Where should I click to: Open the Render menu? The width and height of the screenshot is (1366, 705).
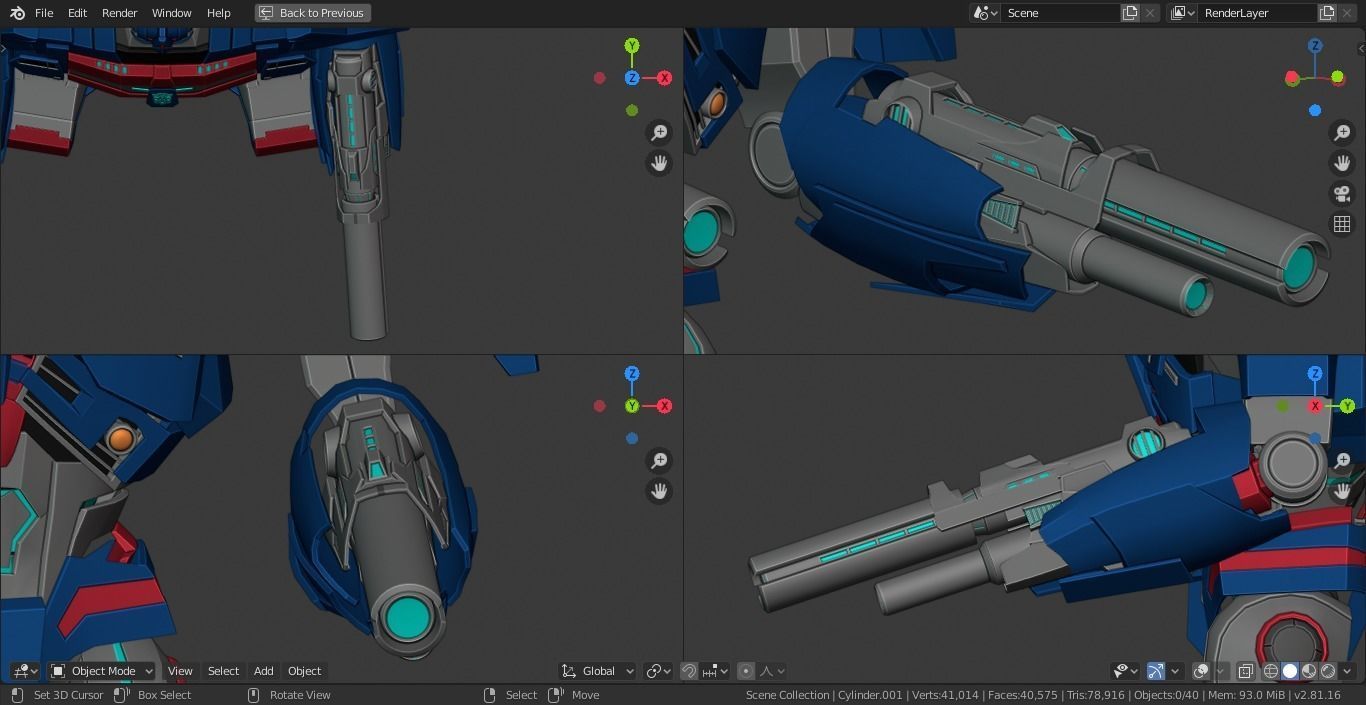119,13
